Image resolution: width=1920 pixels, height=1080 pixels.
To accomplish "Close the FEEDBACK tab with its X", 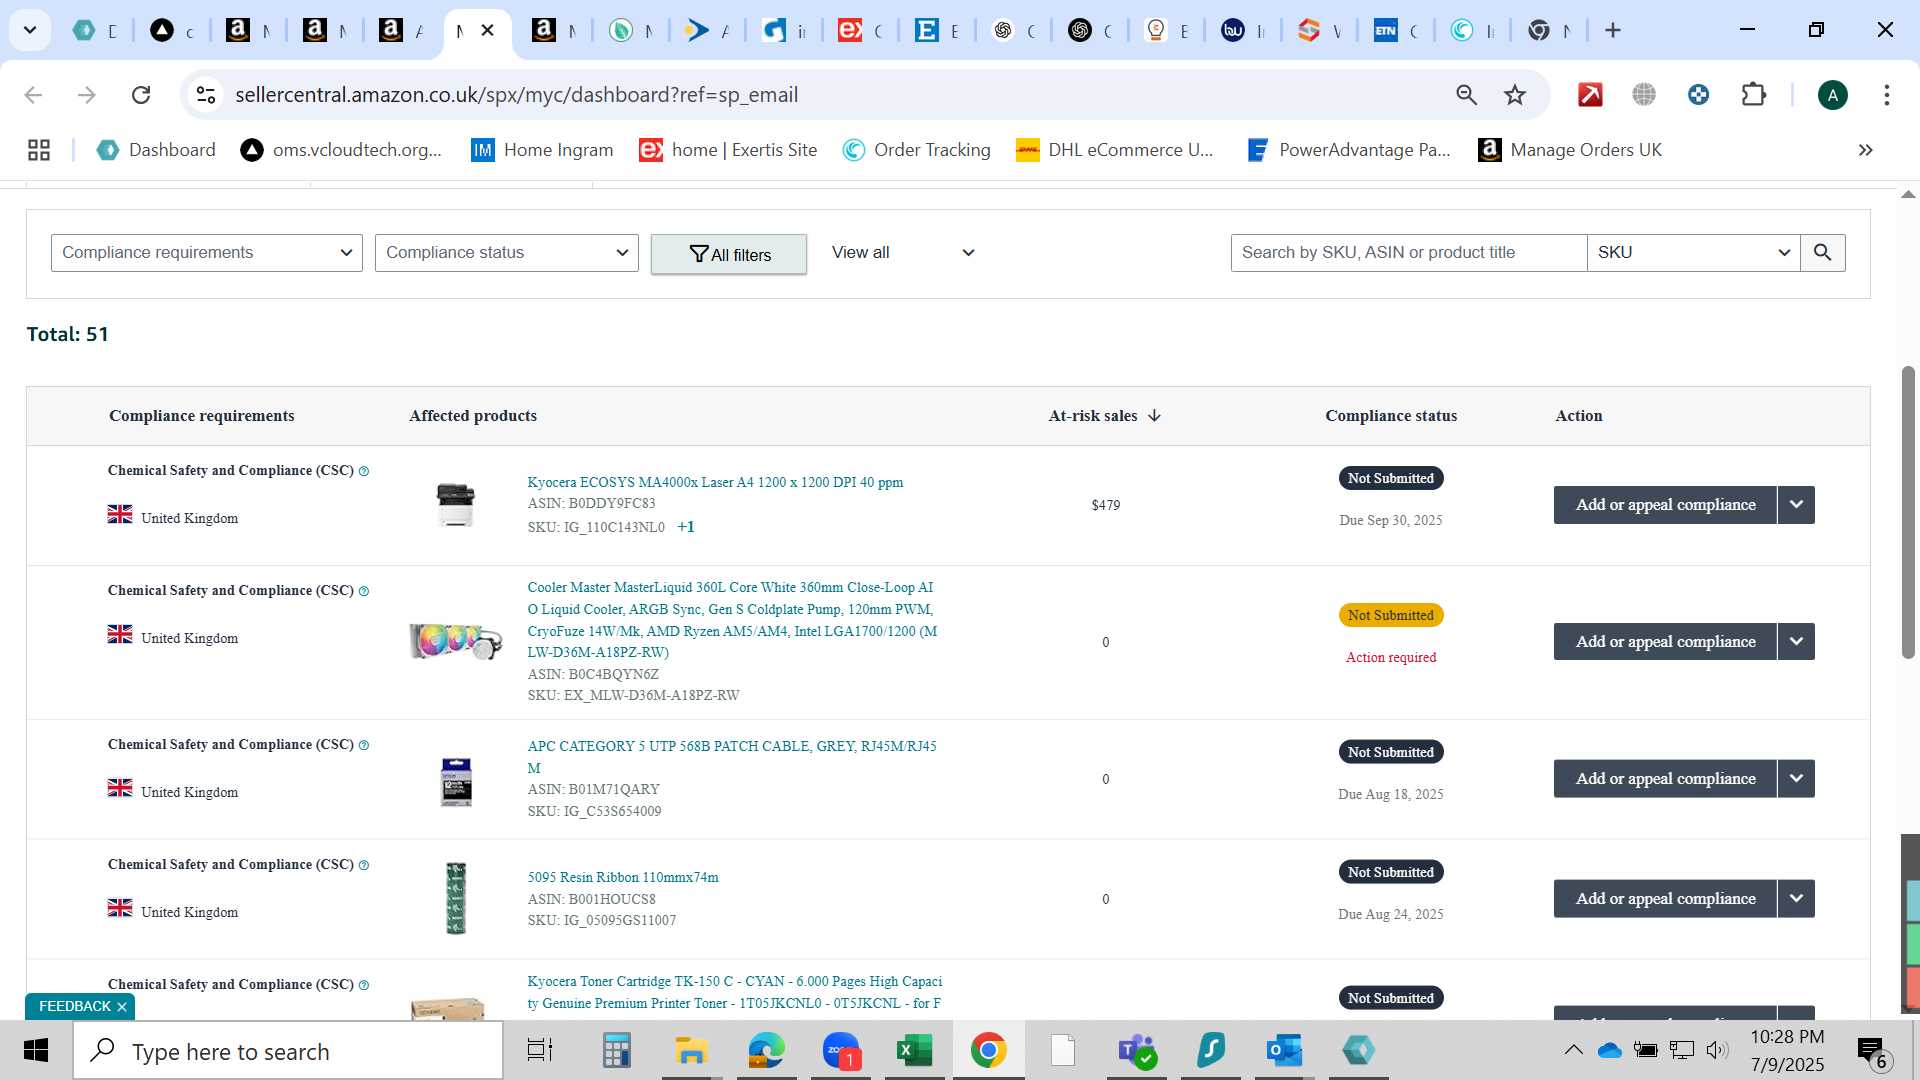I will [x=122, y=1007].
